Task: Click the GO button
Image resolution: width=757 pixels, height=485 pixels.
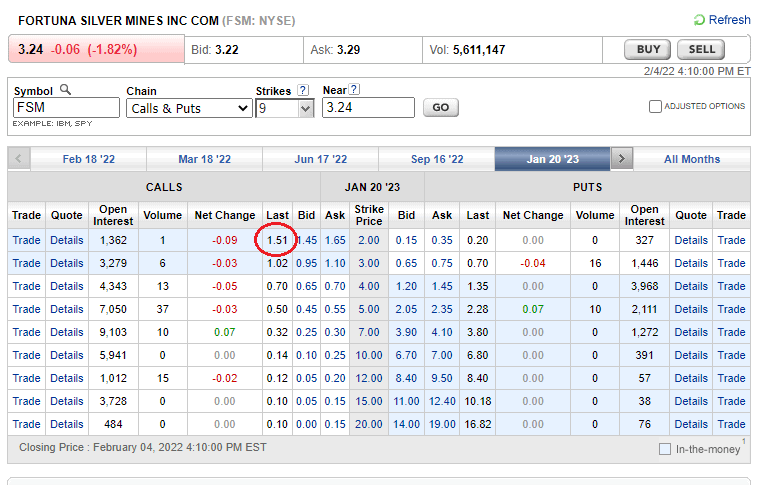Action: 440,107
